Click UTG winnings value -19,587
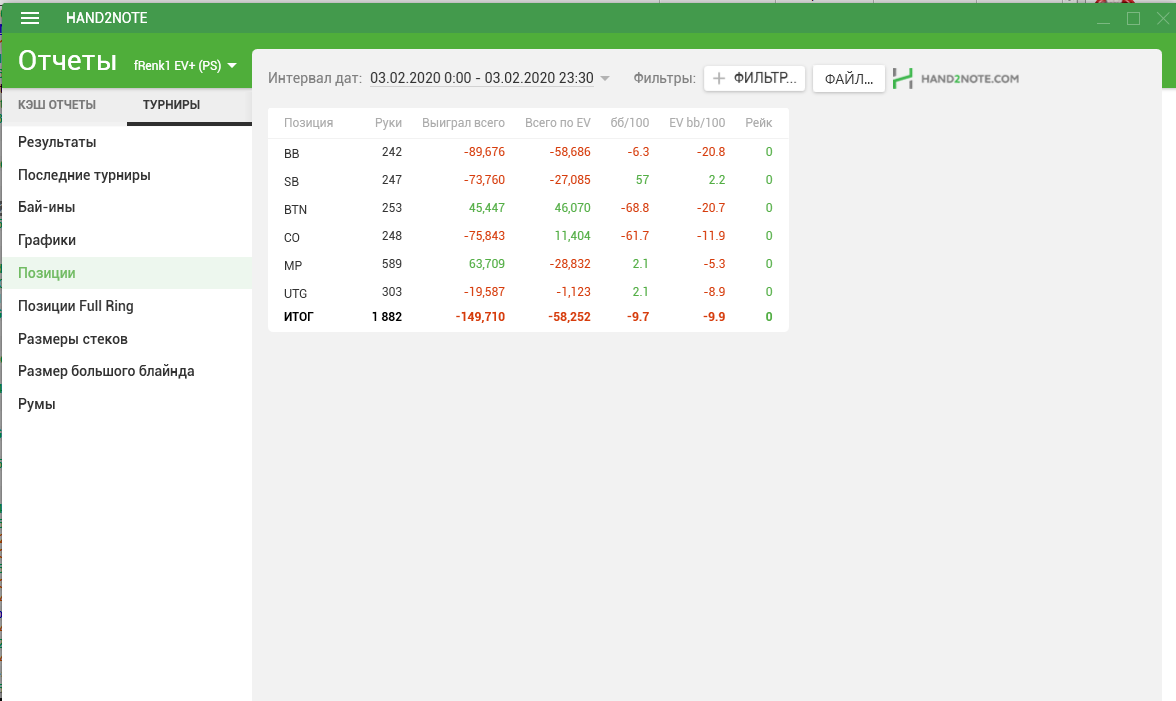The height and width of the screenshot is (701, 1176). coord(484,292)
